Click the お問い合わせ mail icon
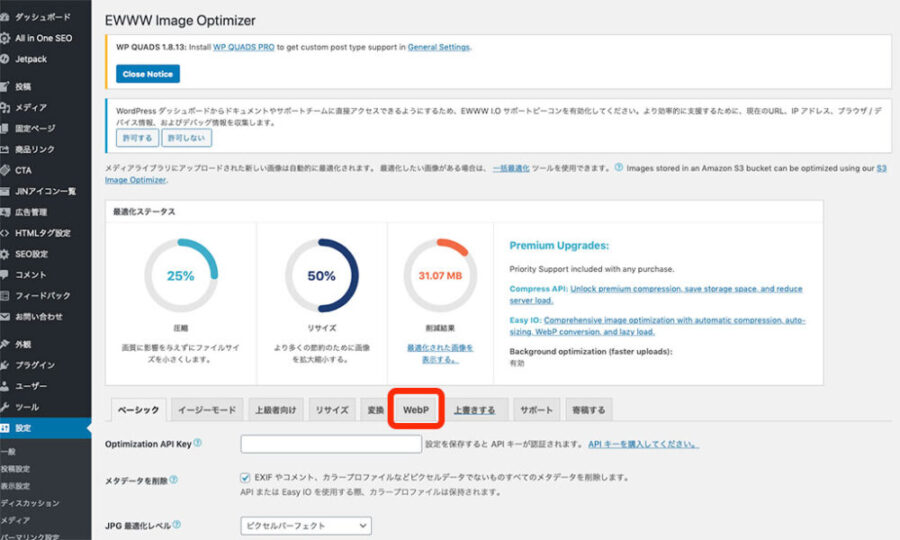 [x=5, y=317]
